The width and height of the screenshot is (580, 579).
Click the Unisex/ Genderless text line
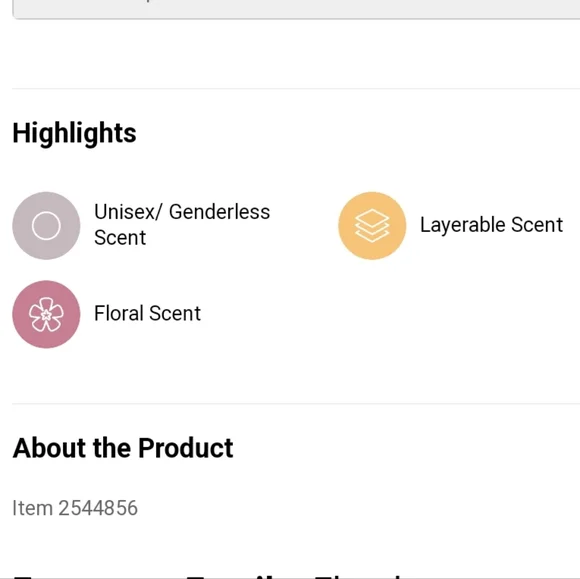[x=182, y=212]
